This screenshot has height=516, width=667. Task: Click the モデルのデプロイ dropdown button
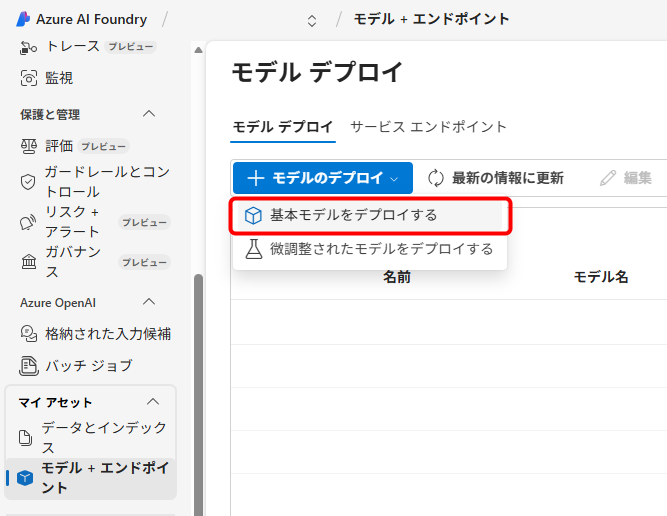[x=322, y=178]
